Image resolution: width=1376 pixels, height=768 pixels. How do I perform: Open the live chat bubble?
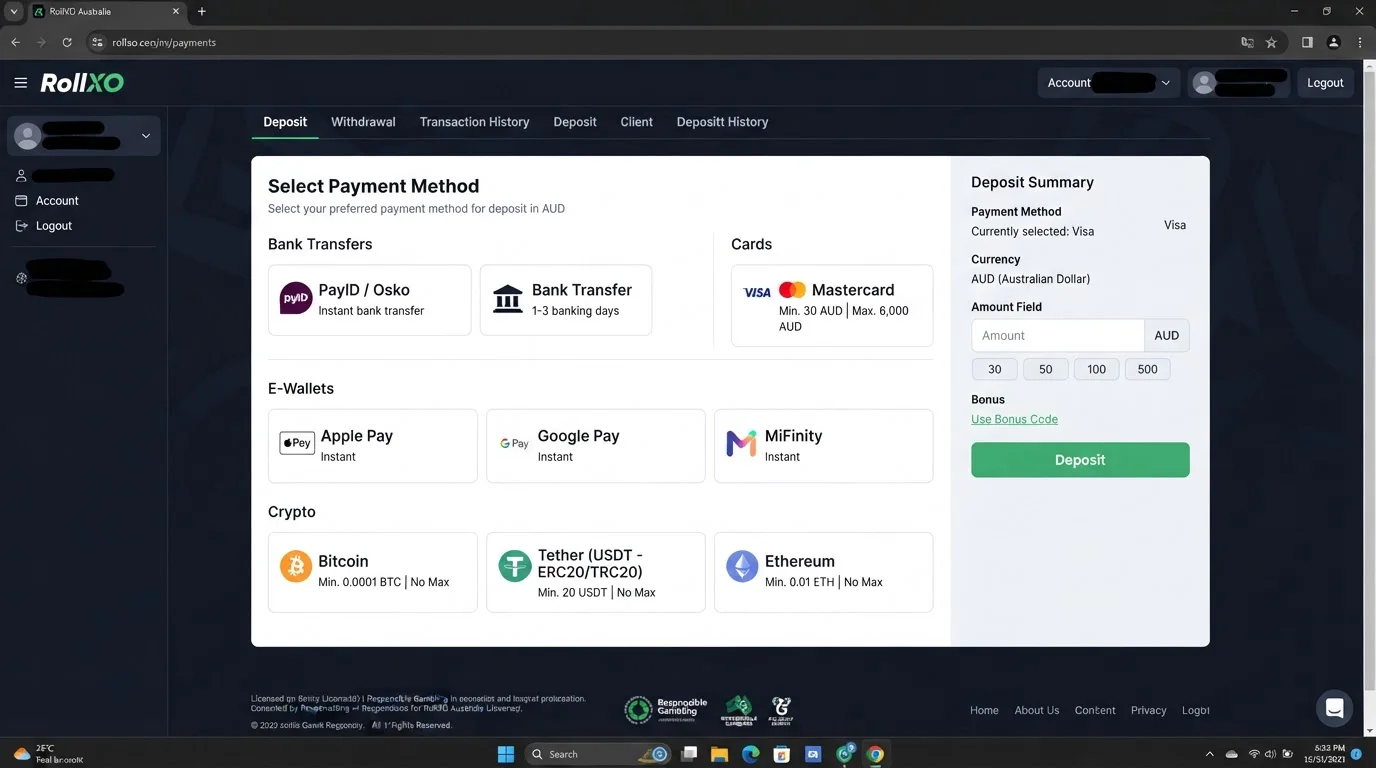click(1334, 708)
